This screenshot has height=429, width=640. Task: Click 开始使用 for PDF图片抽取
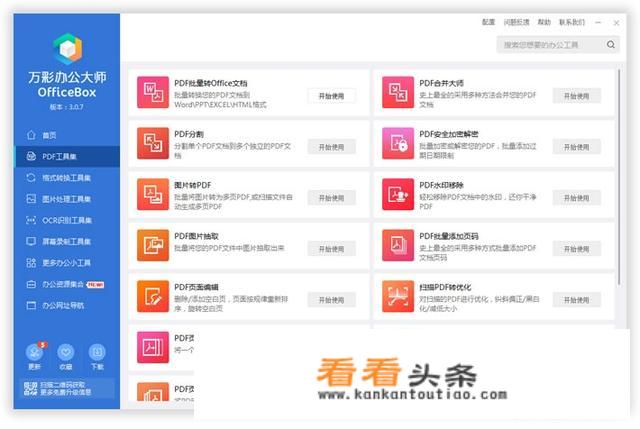point(331,249)
